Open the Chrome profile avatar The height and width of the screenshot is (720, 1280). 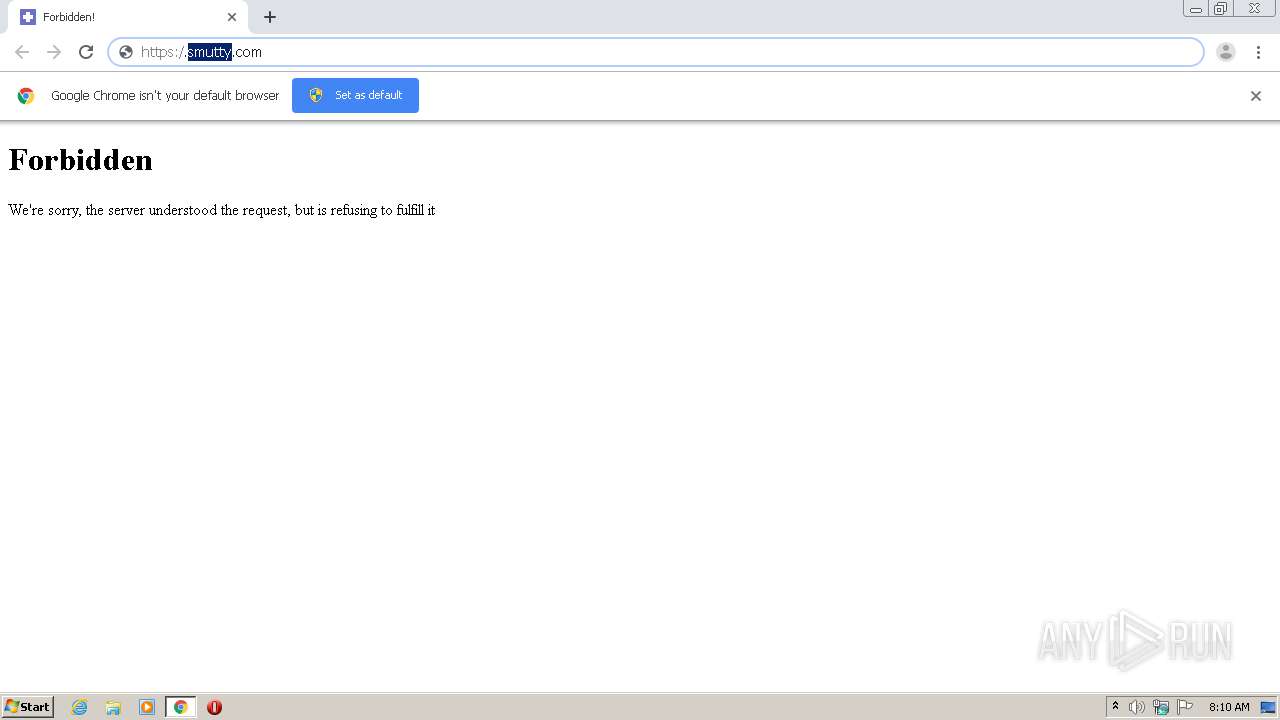1226,52
